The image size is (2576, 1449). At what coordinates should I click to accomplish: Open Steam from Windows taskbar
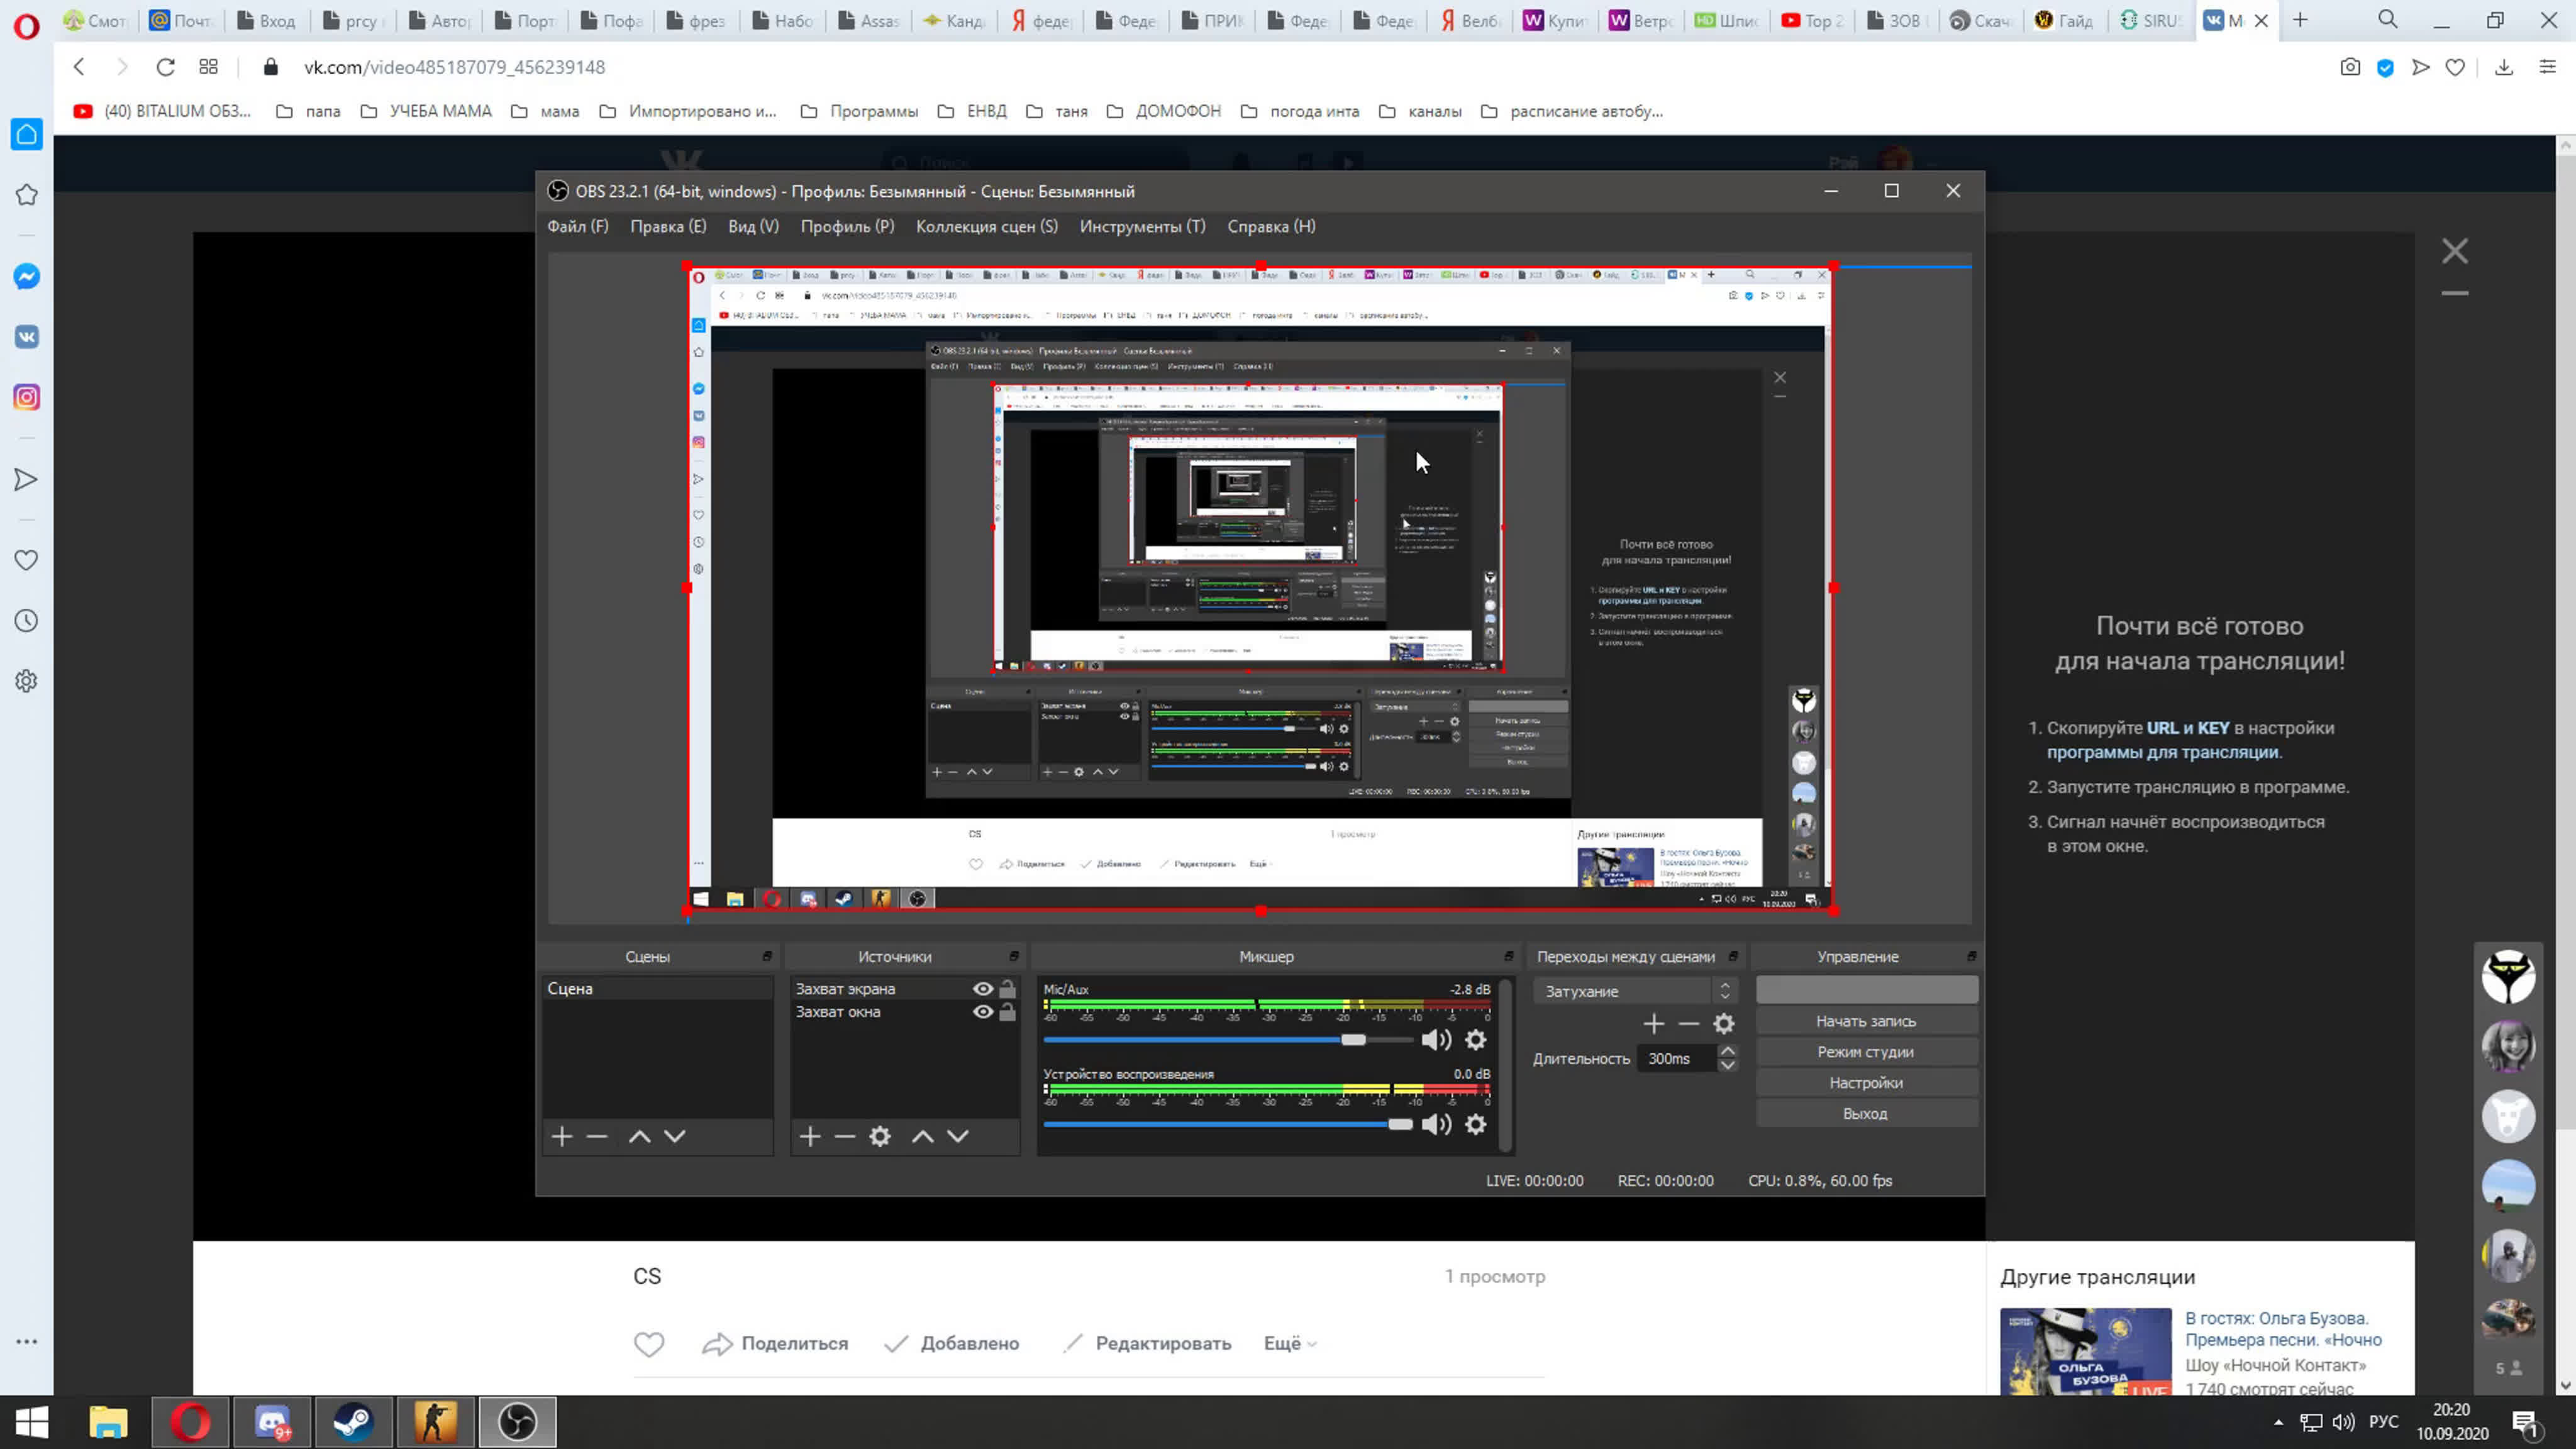pyautogui.click(x=353, y=1422)
